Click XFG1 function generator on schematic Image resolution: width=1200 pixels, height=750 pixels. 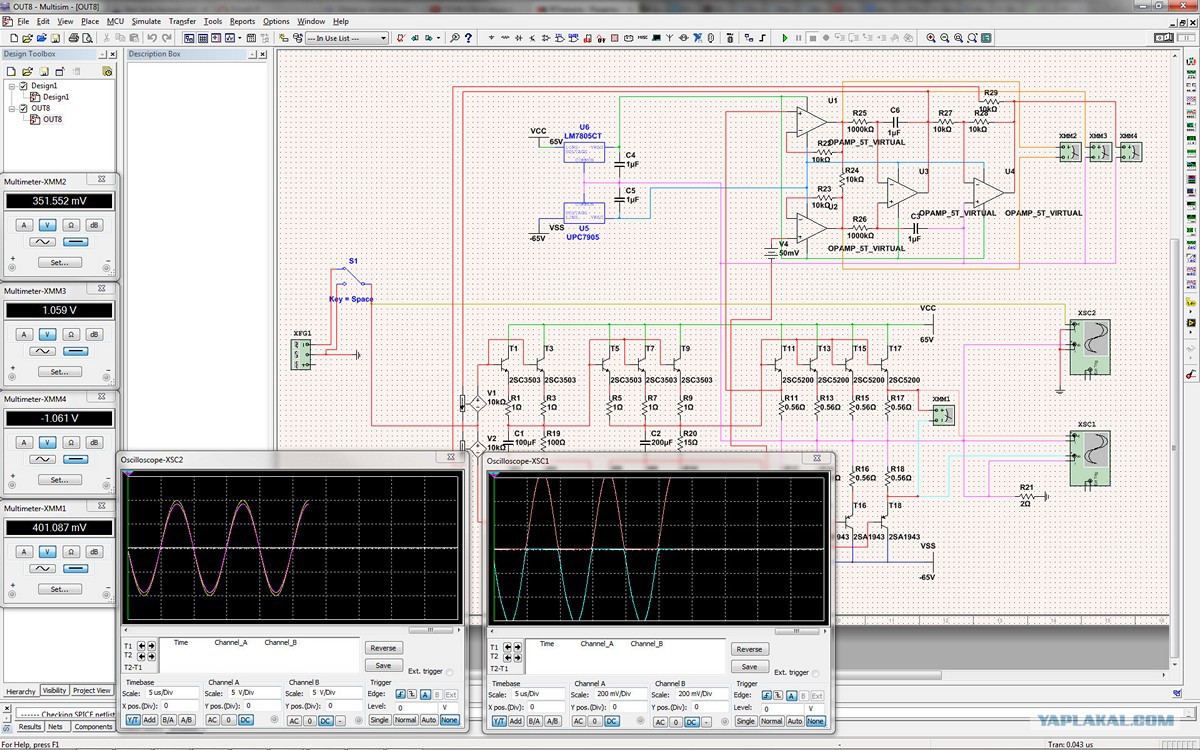coord(302,354)
